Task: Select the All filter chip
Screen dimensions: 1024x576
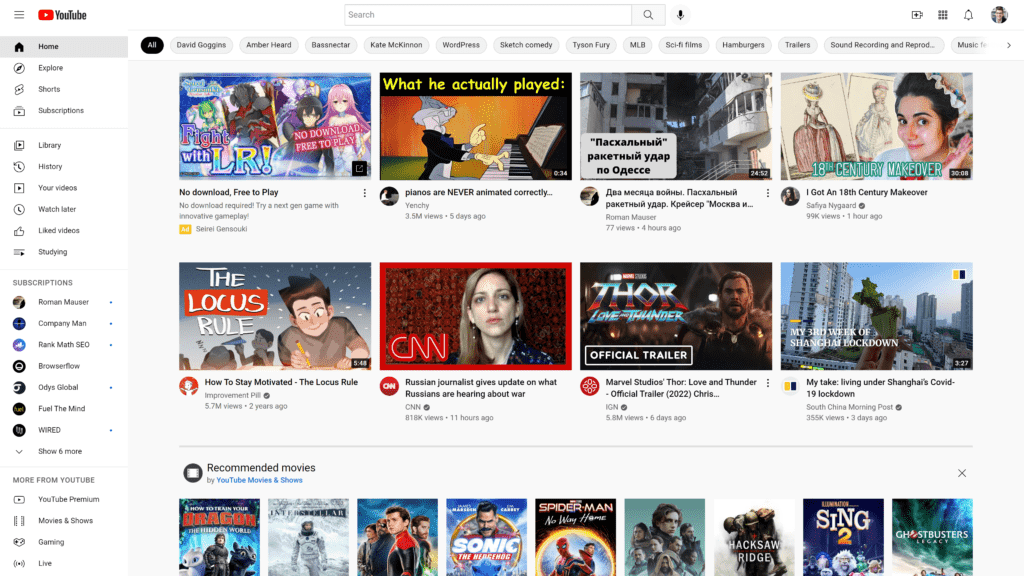Action: pos(152,45)
